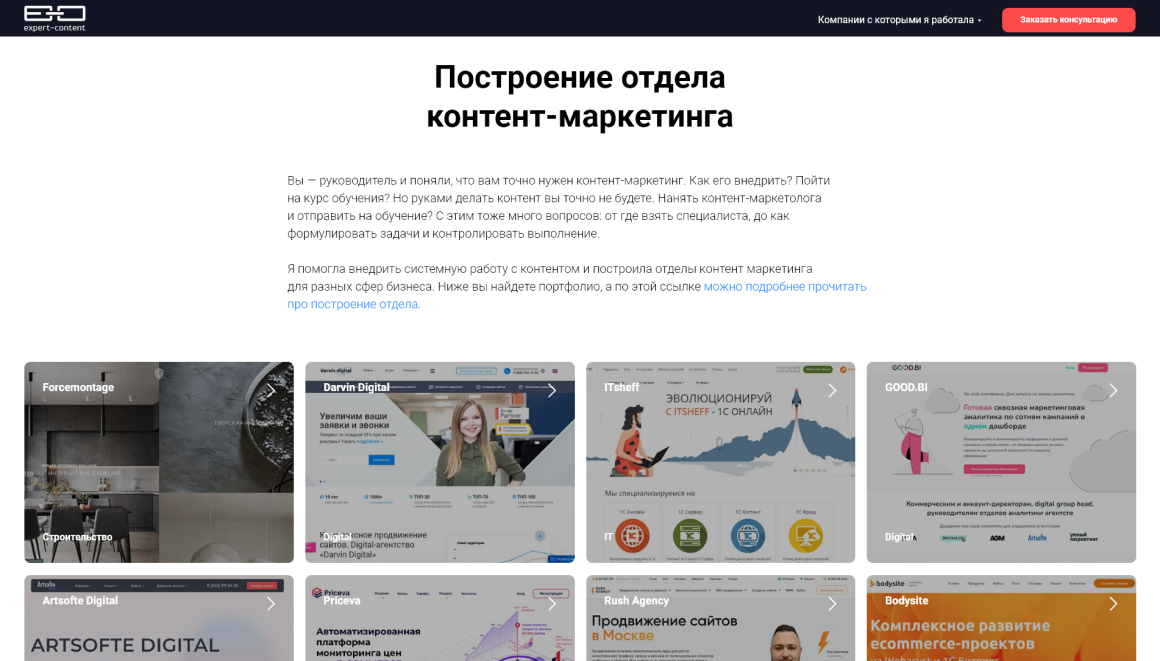The height and width of the screenshot is (661, 1160).
Task: Click the arrow on Darvin Digital card
Action: (x=552, y=390)
